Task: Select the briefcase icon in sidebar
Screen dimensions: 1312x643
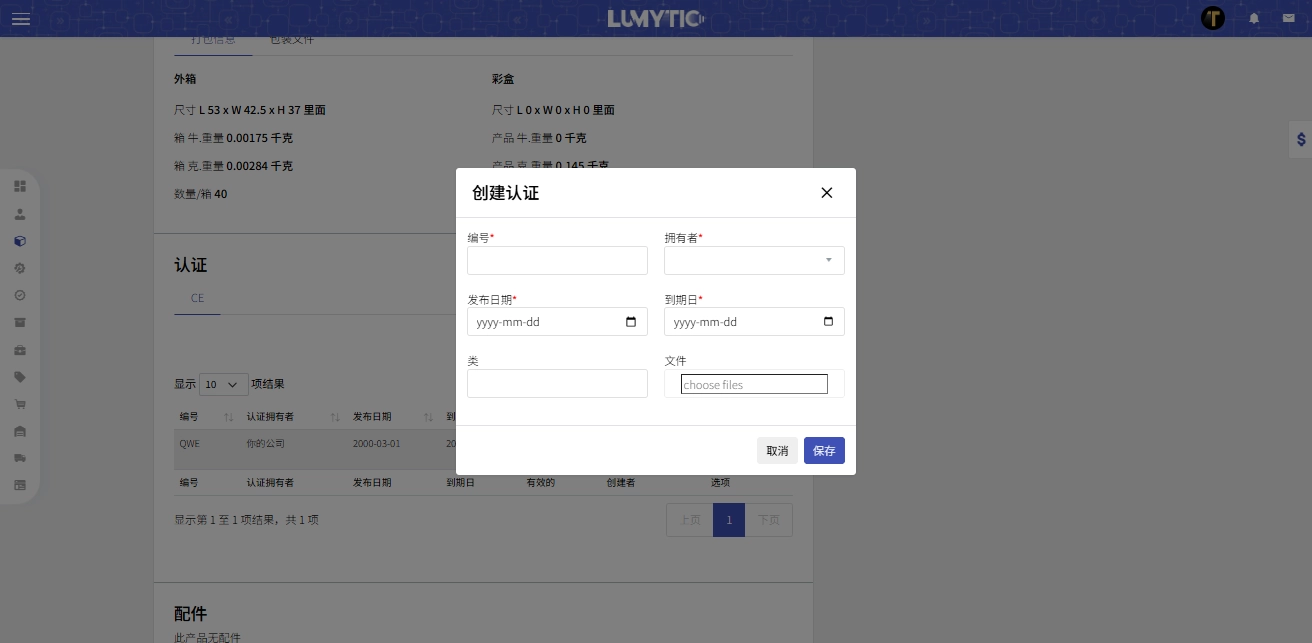Action: pos(20,350)
